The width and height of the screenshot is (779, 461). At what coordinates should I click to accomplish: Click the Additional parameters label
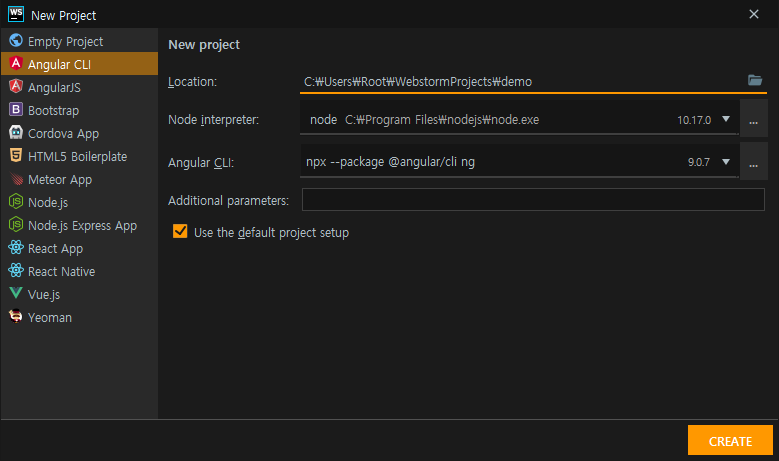[x=228, y=201]
